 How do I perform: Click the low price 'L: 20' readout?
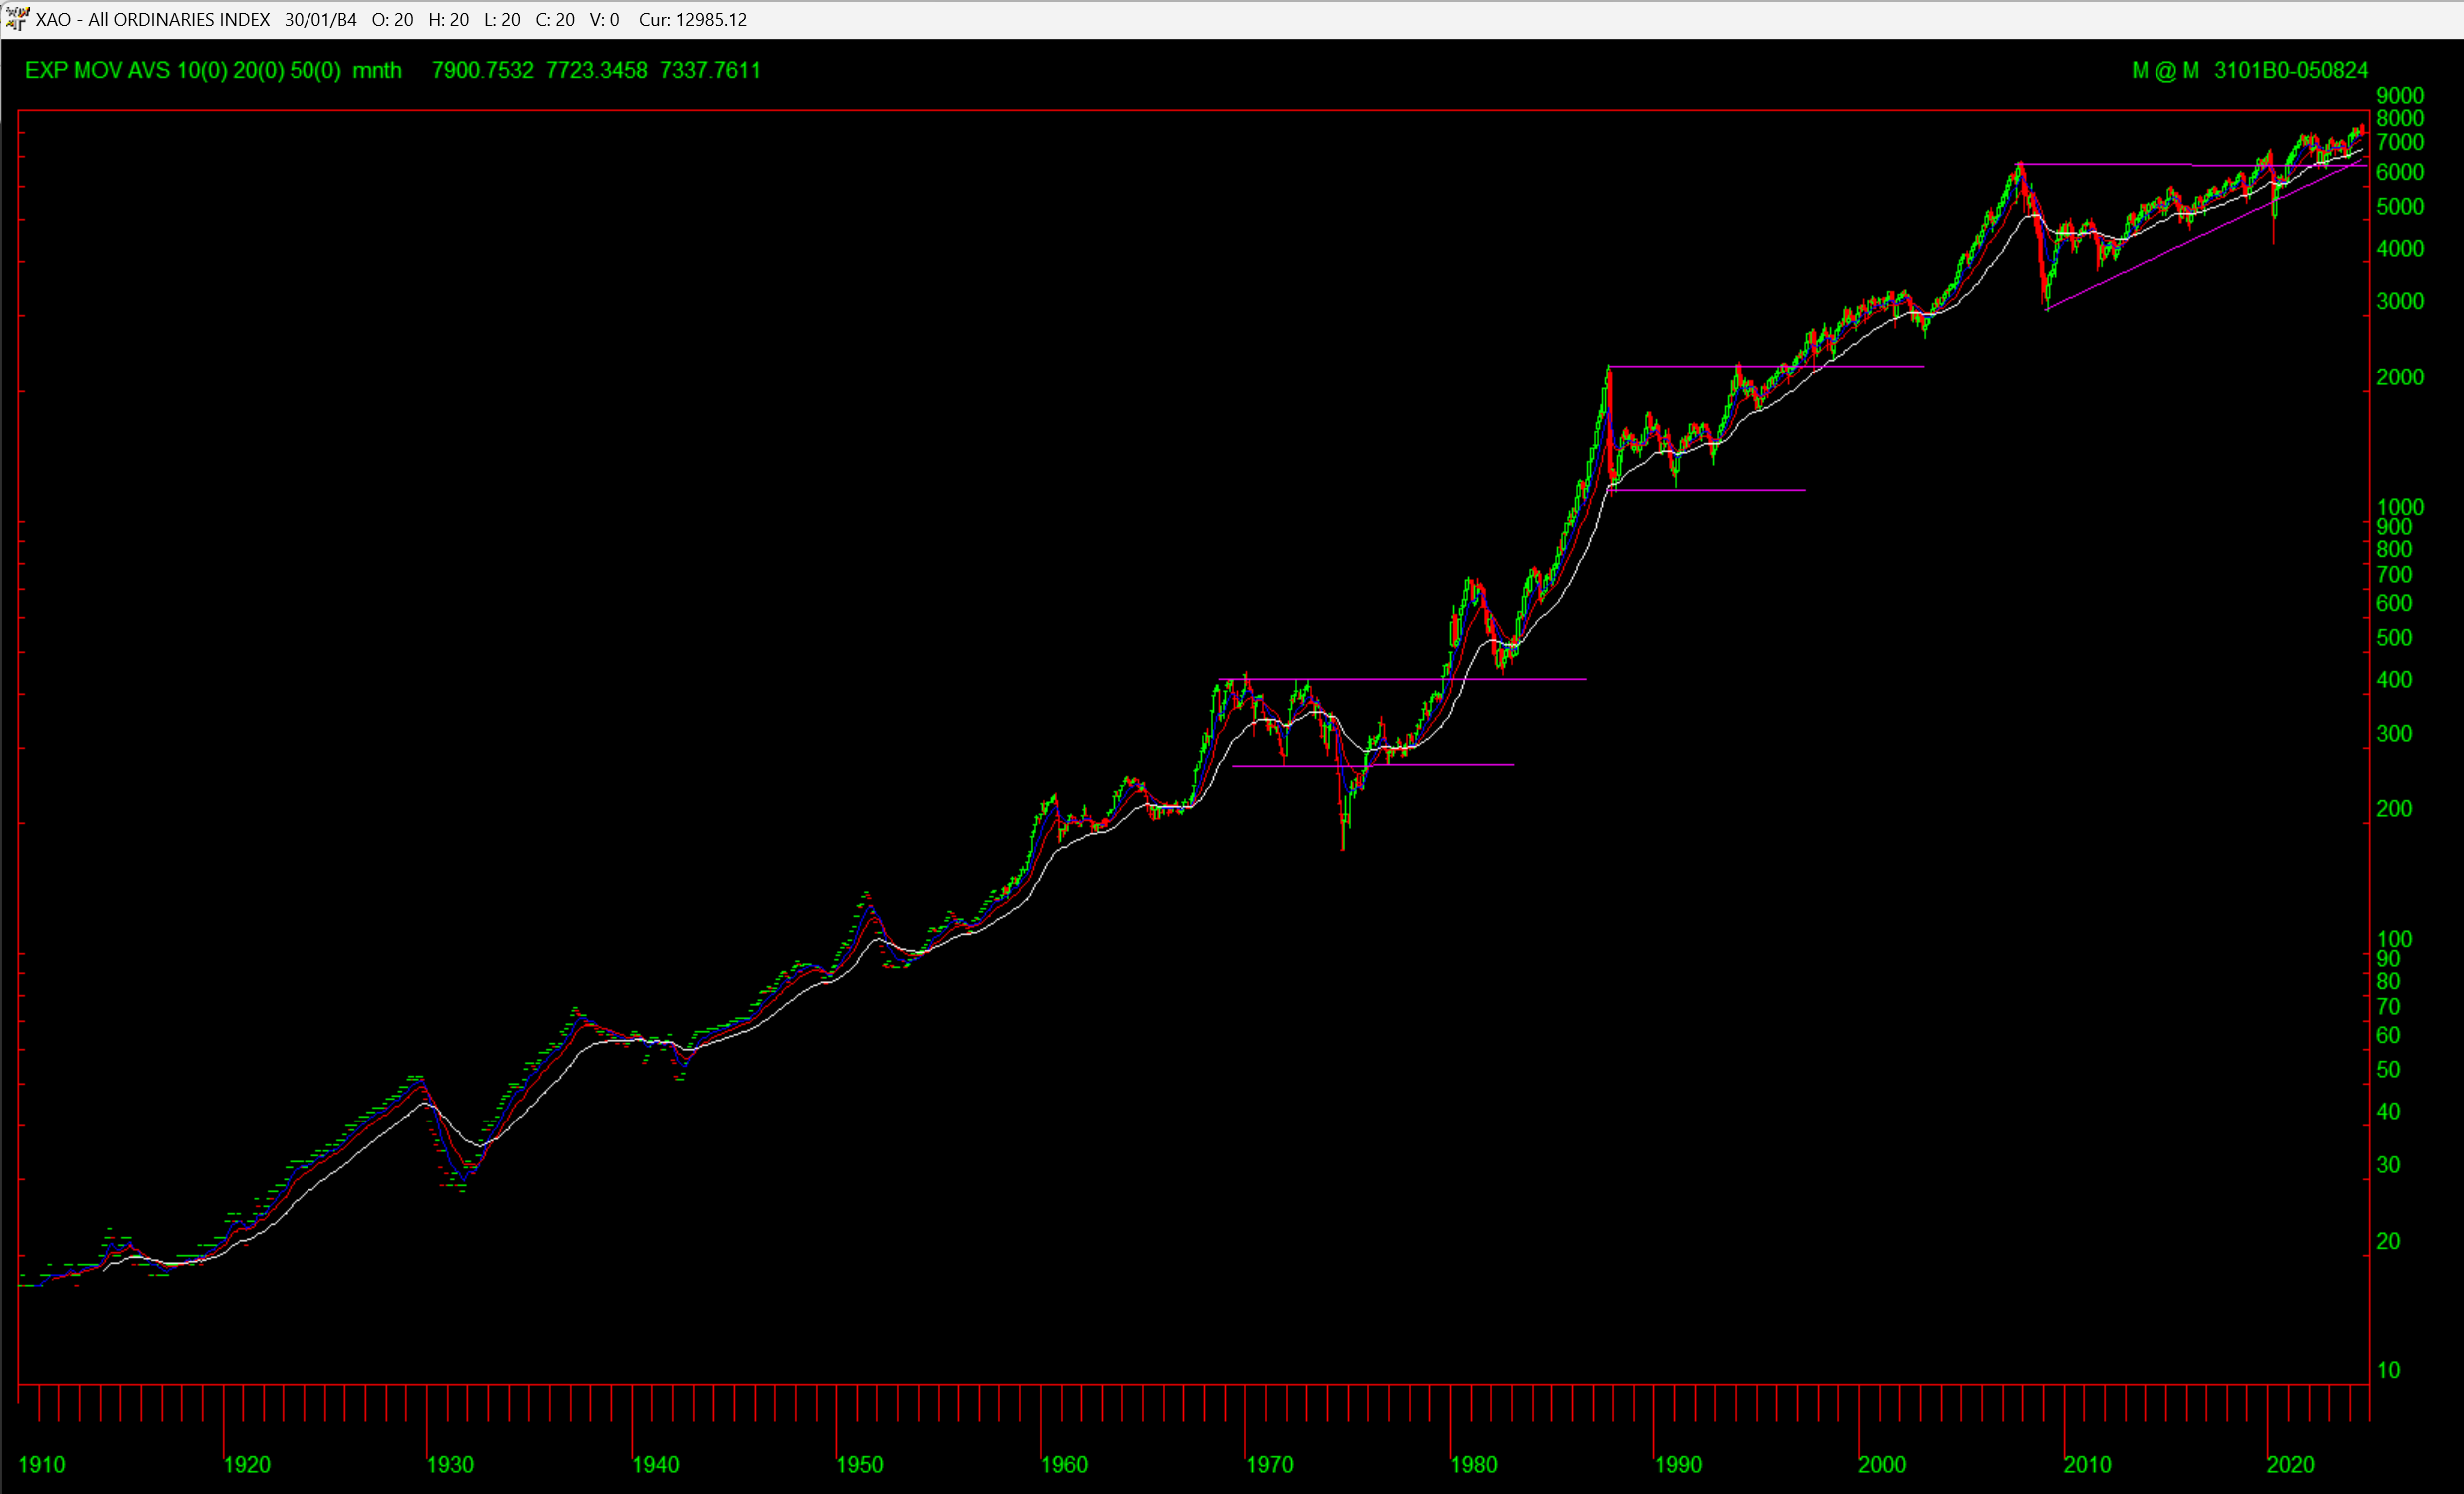[503, 20]
